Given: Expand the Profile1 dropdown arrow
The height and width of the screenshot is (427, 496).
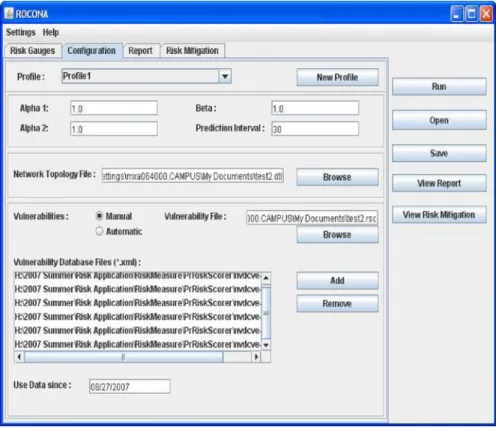Looking at the screenshot, I should pos(225,76).
